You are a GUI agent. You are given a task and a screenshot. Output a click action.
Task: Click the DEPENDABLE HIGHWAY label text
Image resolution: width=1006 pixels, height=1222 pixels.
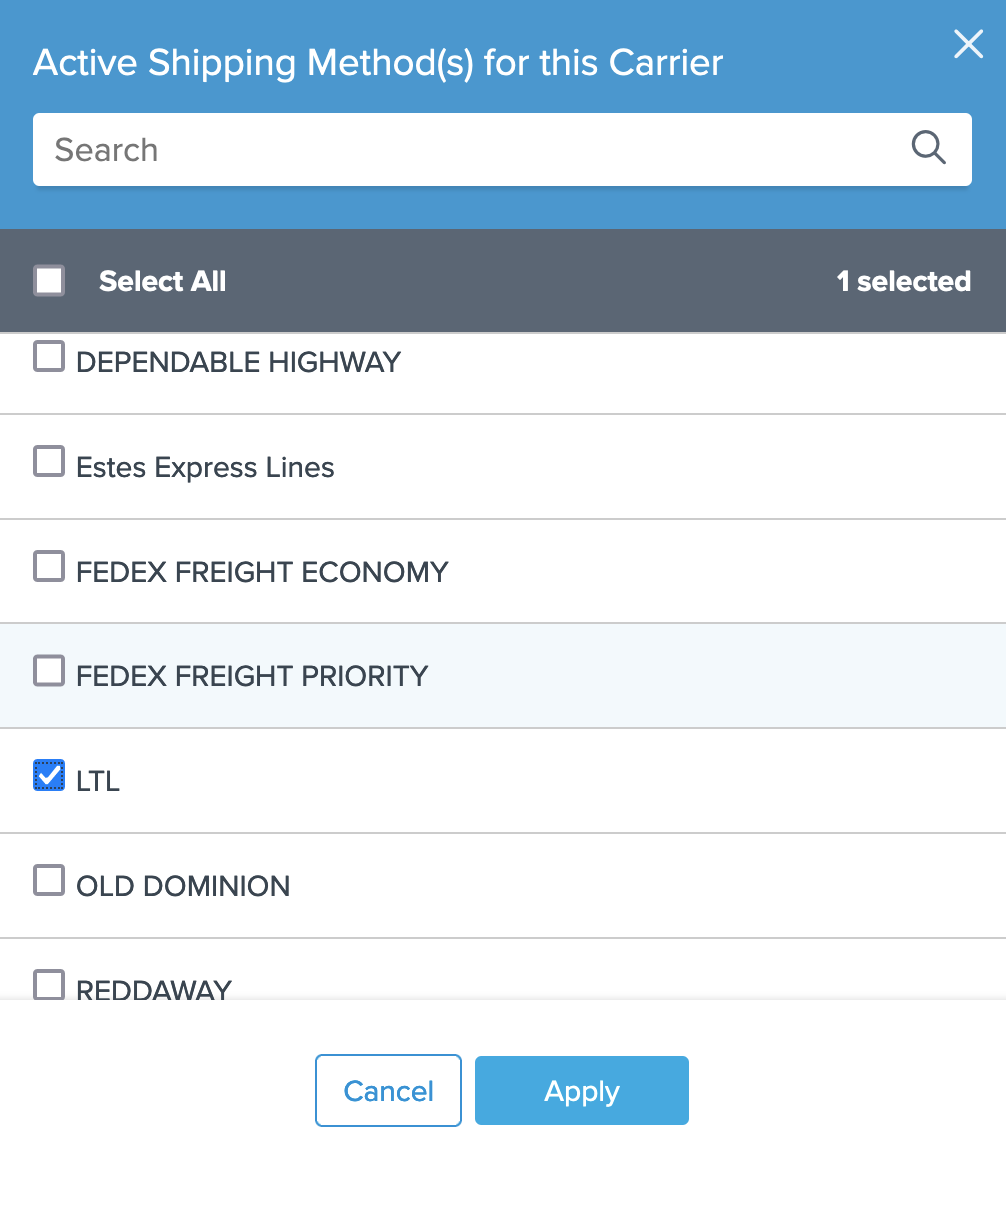coord(238,362)
